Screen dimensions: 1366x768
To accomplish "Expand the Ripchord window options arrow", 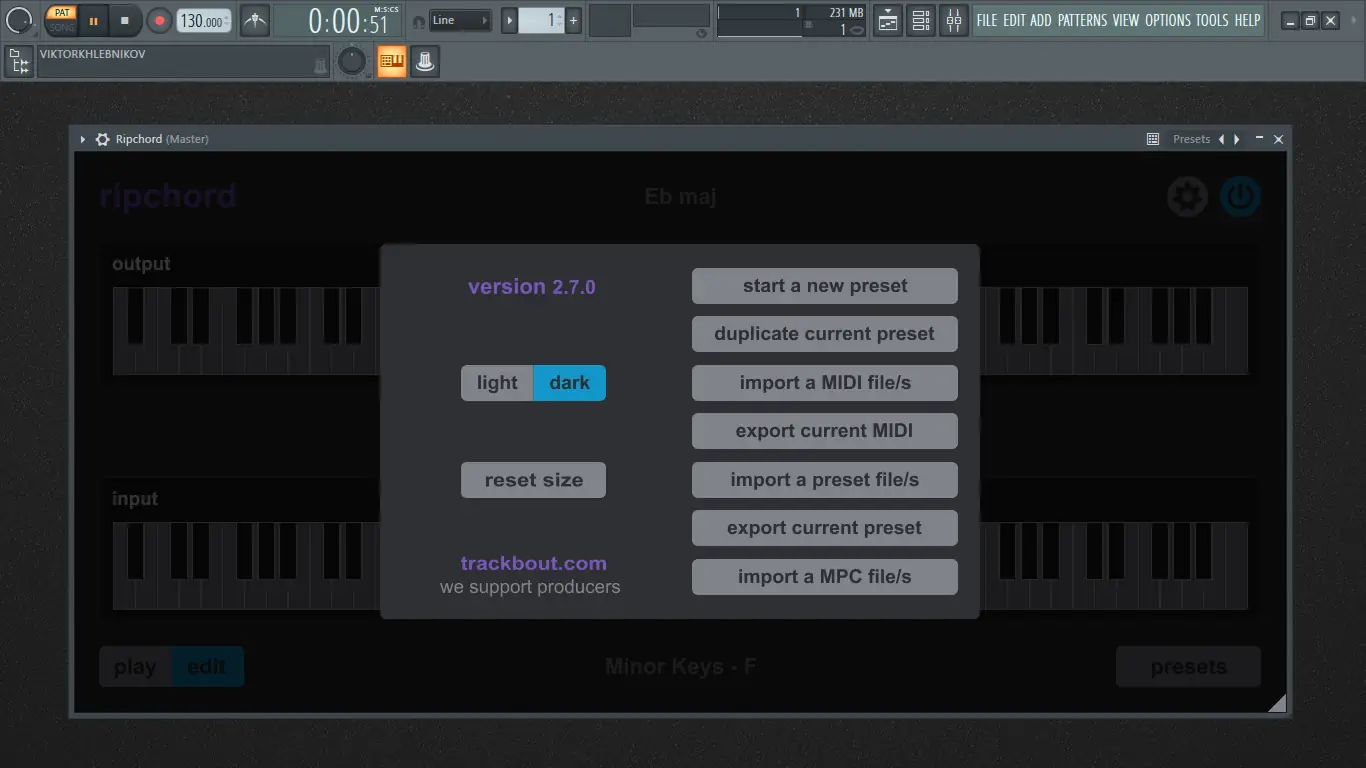I will (x=83, y=140).
